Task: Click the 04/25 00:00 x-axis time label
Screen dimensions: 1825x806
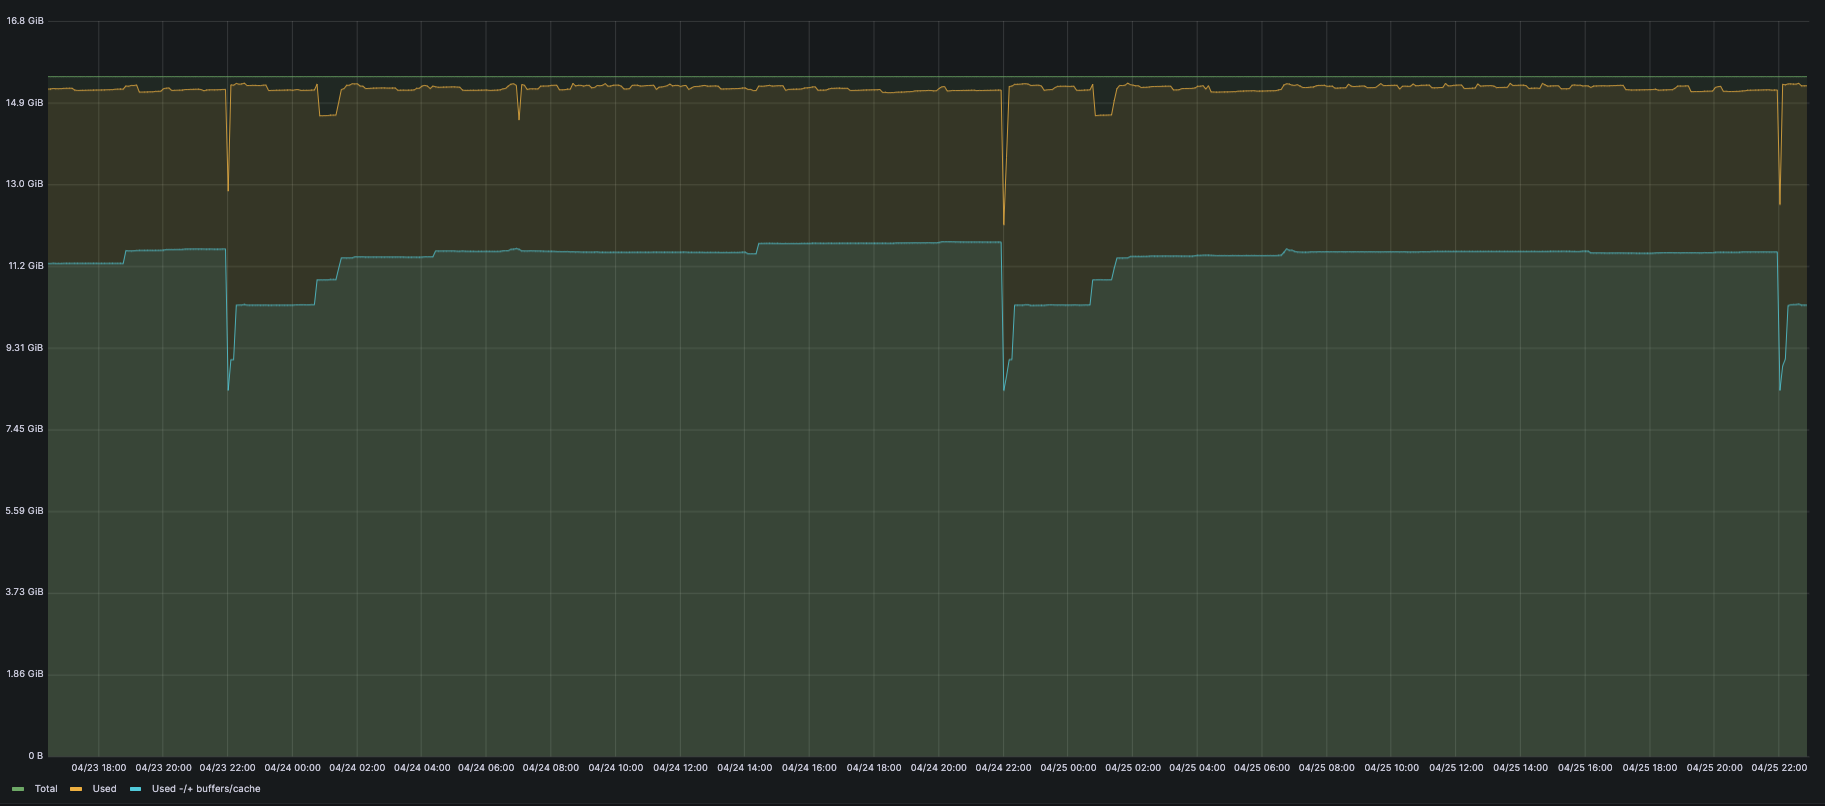Action: click(x=1068, y=768)
